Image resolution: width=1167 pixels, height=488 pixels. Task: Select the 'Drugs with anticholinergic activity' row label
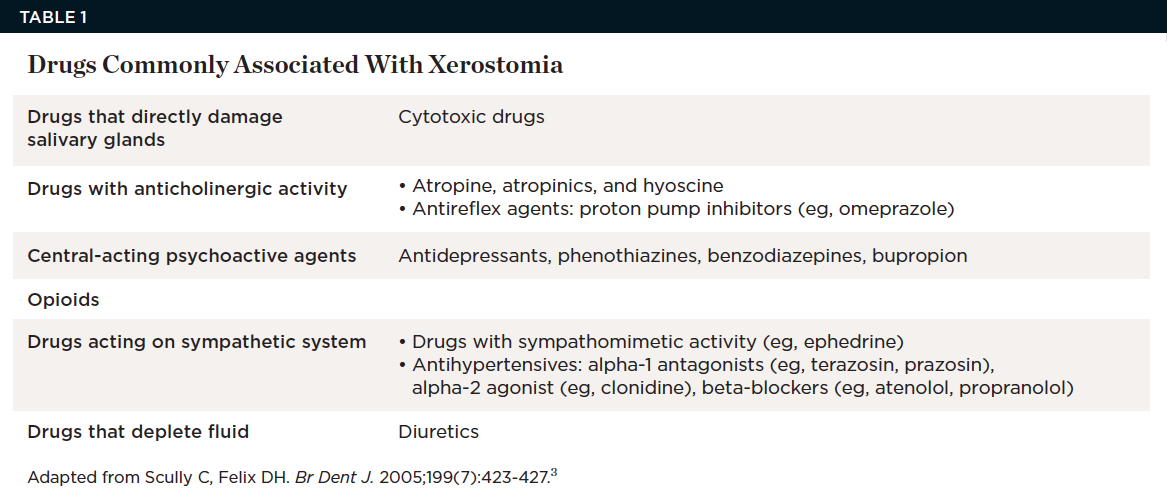(x=187, y=188)
